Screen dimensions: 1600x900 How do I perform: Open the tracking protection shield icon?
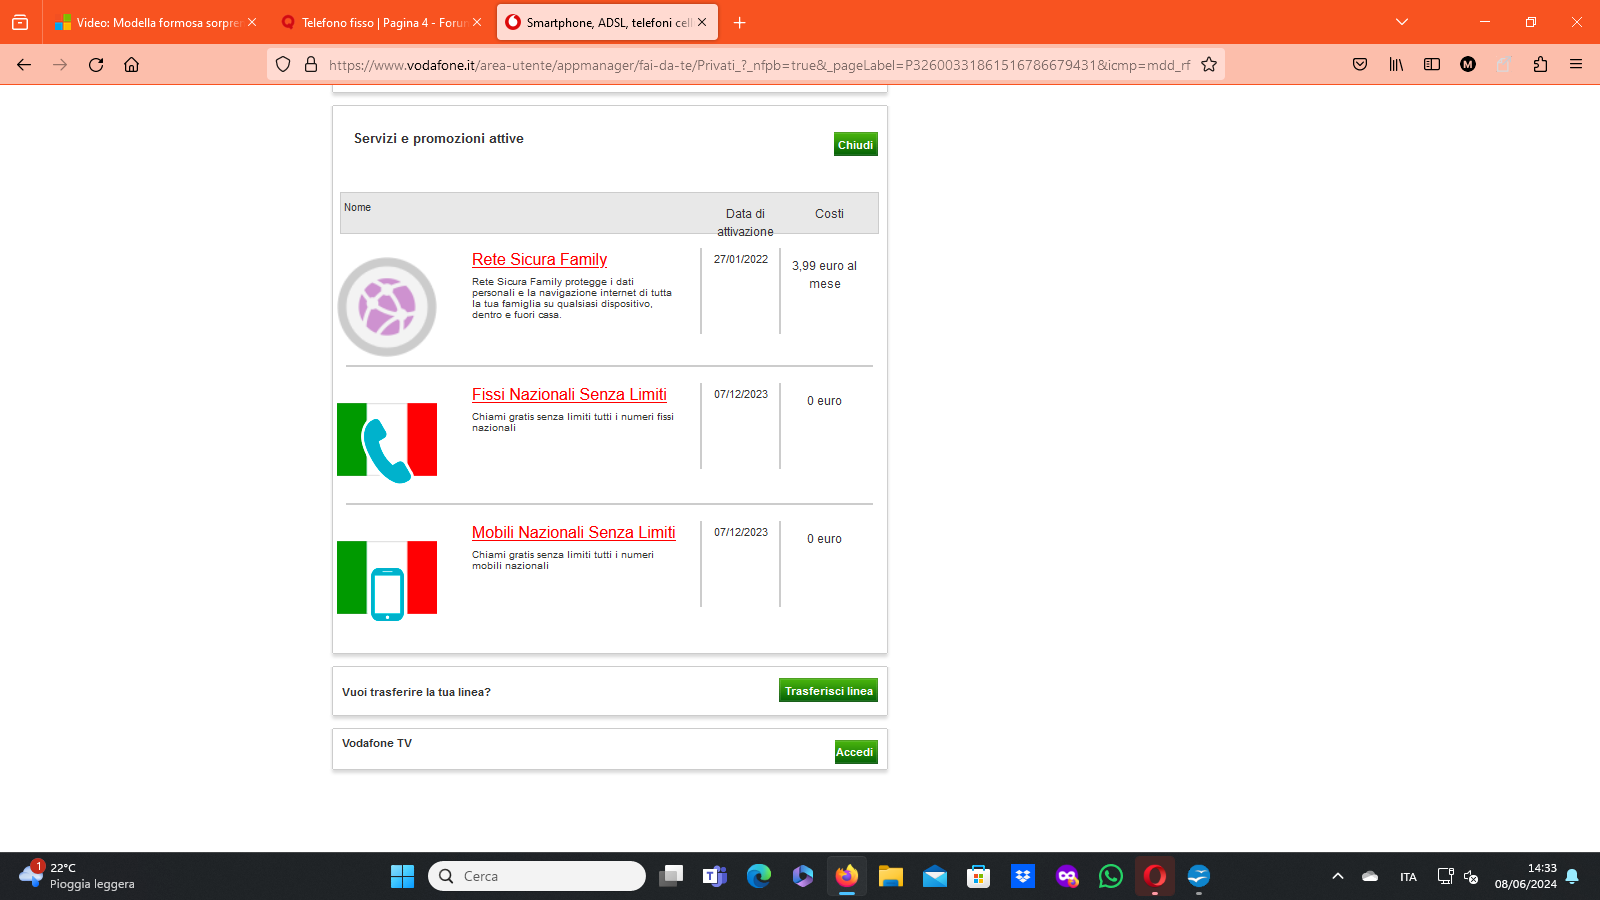[283, 65]
